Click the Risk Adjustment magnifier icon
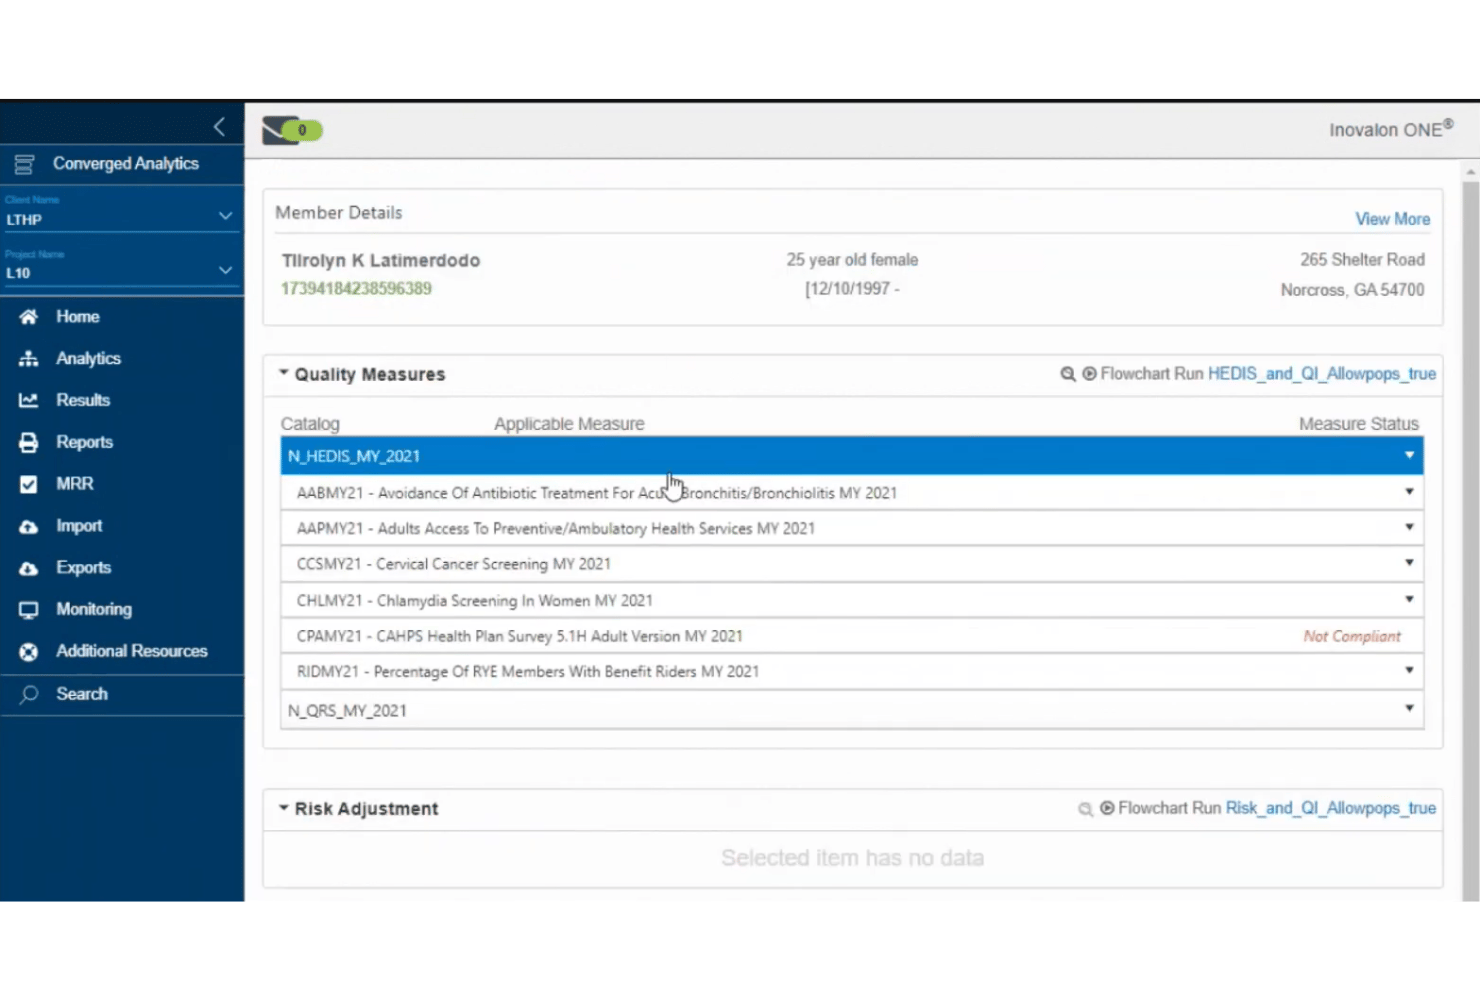This screenshot has height=987, width=1480. tap(1085, 809)
